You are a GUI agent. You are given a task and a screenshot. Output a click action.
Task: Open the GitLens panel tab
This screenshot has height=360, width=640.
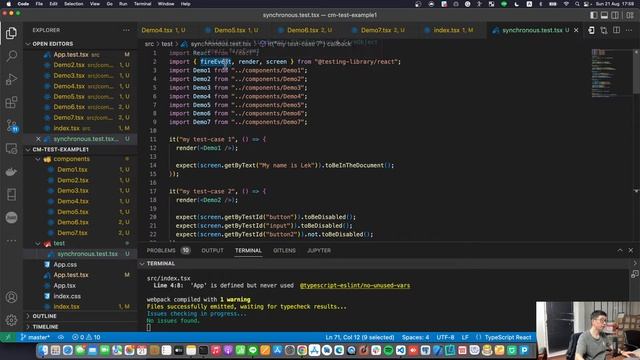[x=284, y=250]
